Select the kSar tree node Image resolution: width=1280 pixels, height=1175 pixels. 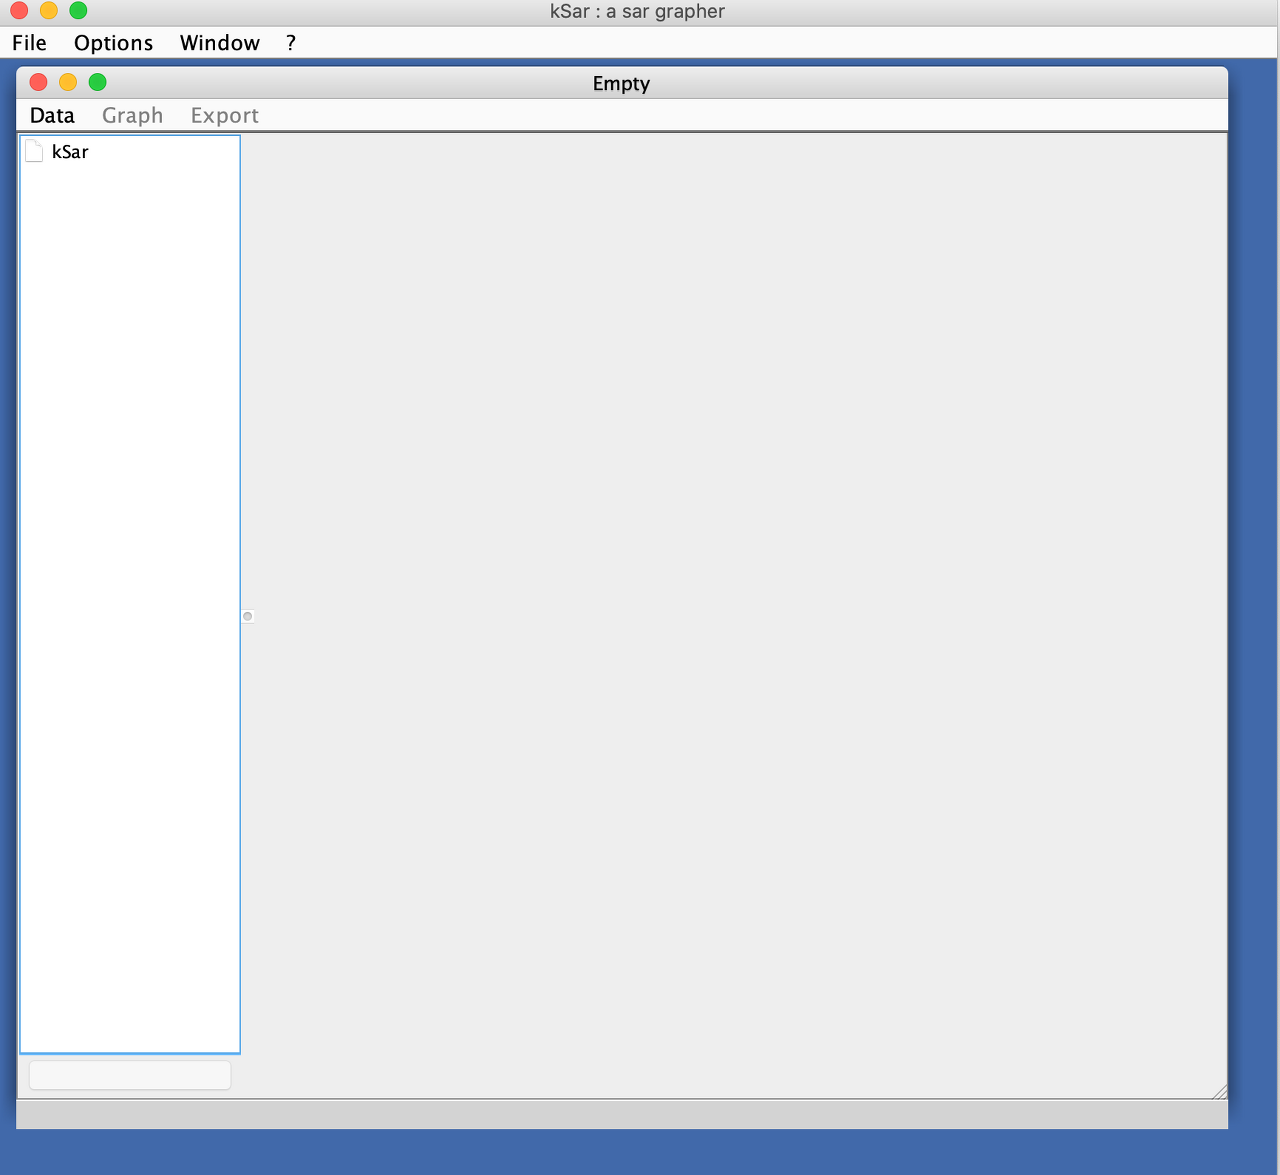[70, 152]
